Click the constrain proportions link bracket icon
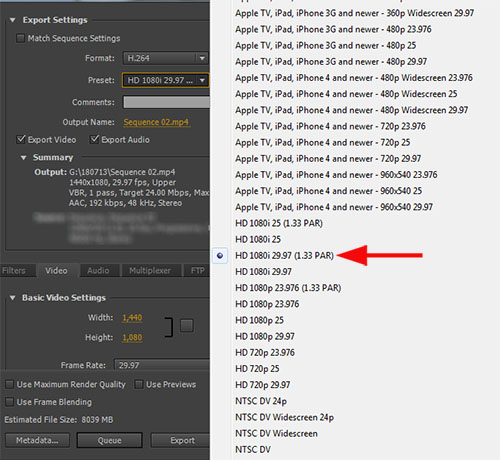 (169, 327)
